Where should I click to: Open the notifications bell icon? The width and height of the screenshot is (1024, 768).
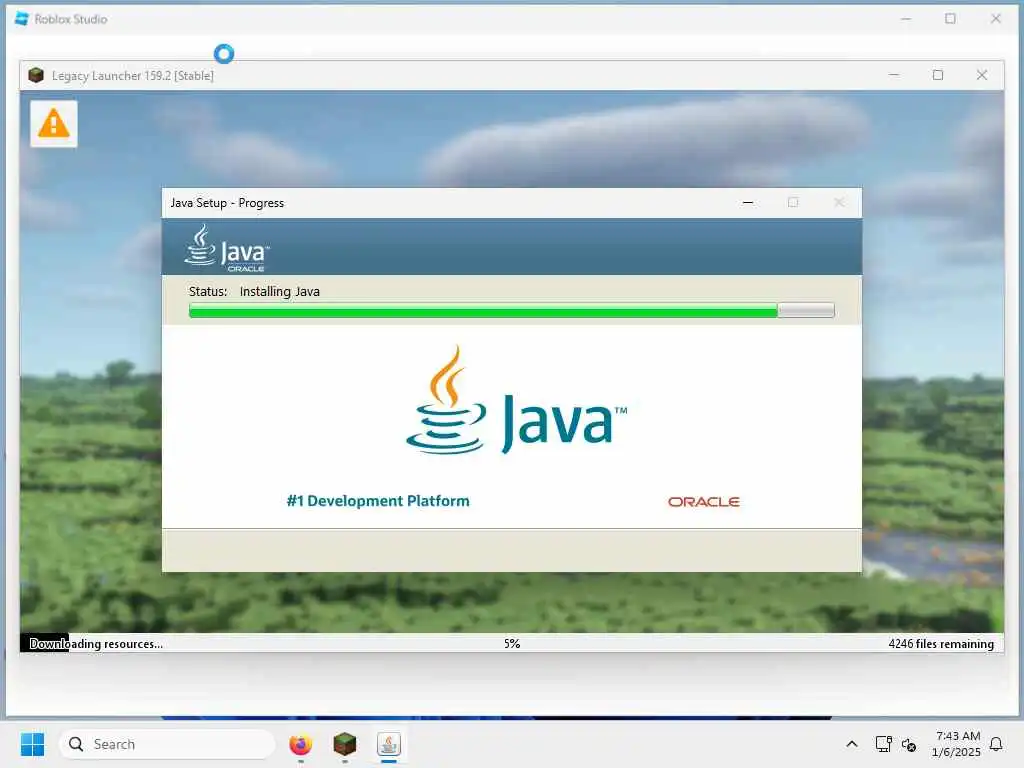tap(996, 744)
